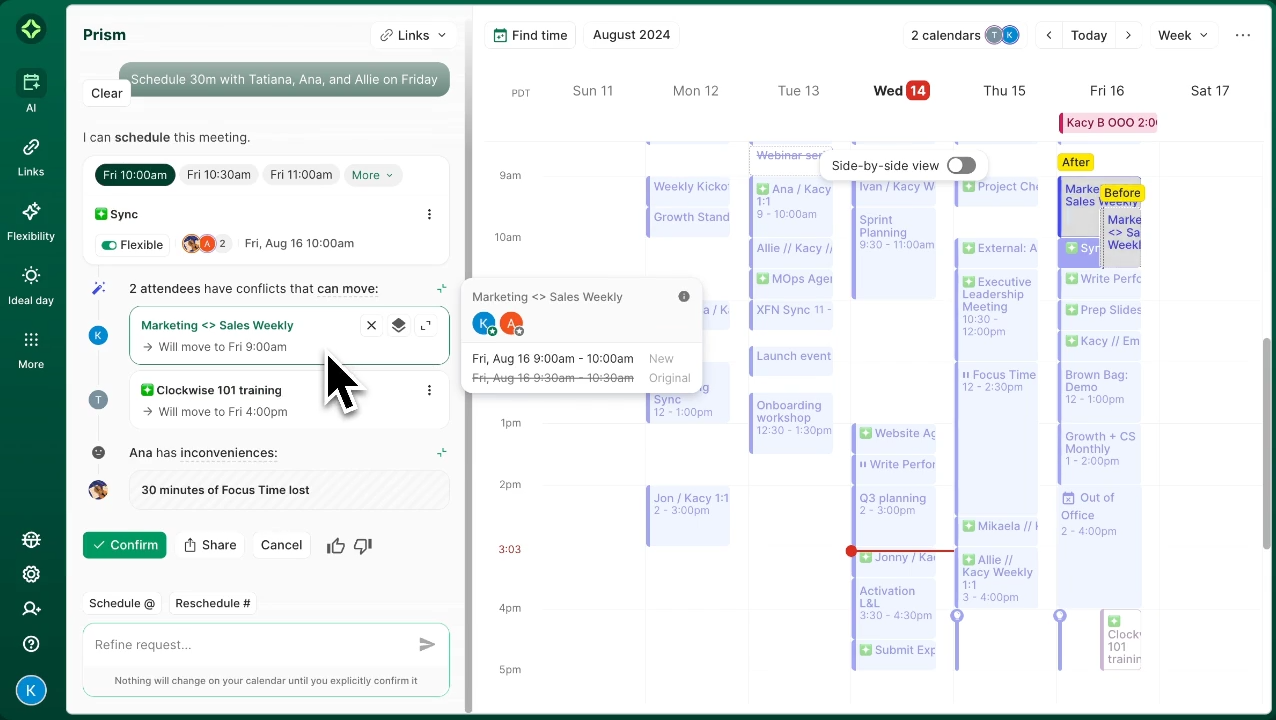This screenshot has width=1276, height=720.
Task: Open Clockwise 101 training three-dot menu
Action: 429,390
